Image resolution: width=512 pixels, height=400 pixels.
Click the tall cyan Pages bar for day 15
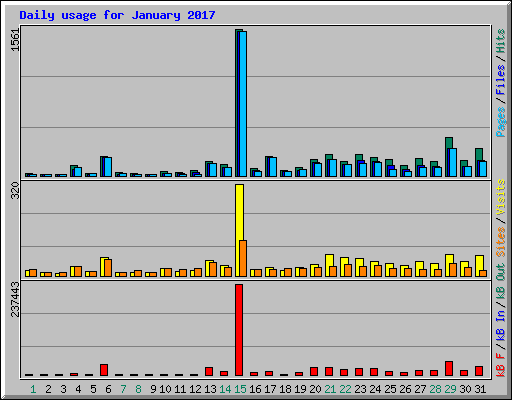point(243,104)
